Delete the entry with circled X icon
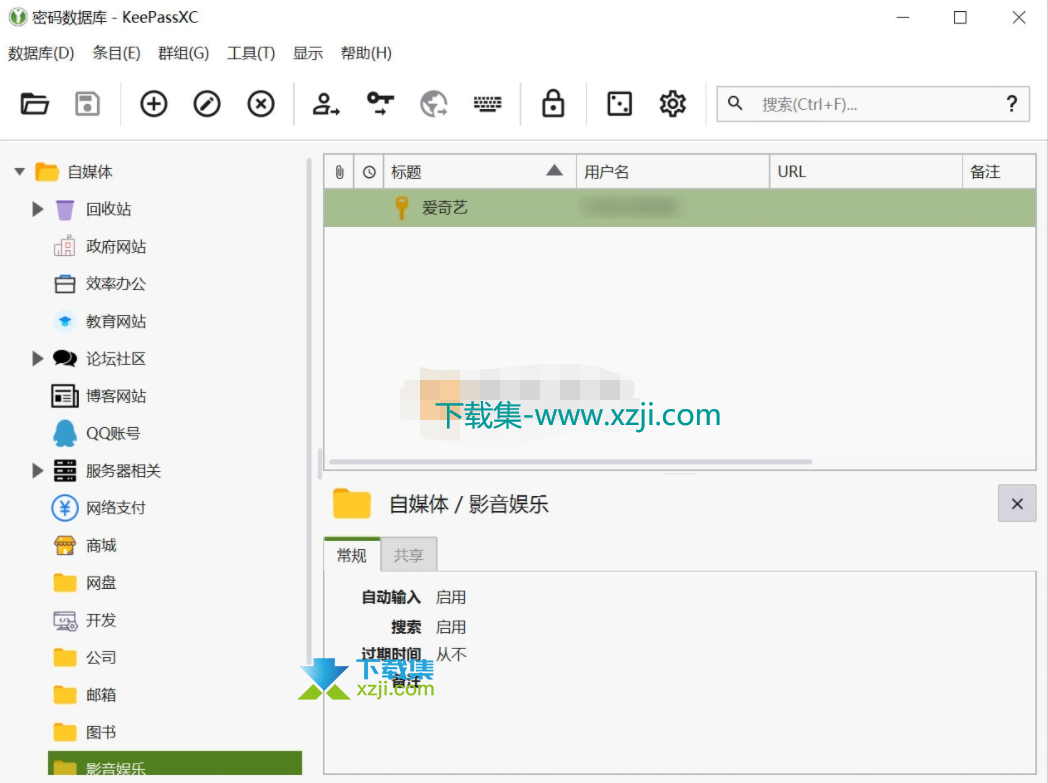 coord(261,104)
